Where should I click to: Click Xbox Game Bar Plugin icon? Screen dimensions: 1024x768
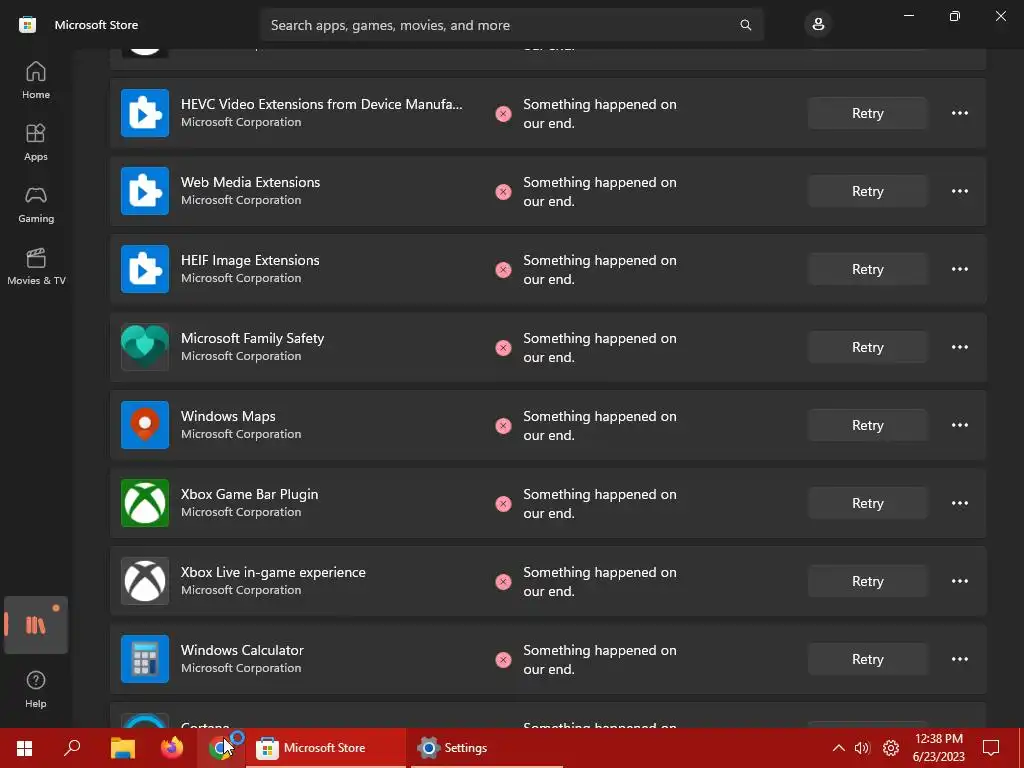pyautogui.click(x=145, y=503)
